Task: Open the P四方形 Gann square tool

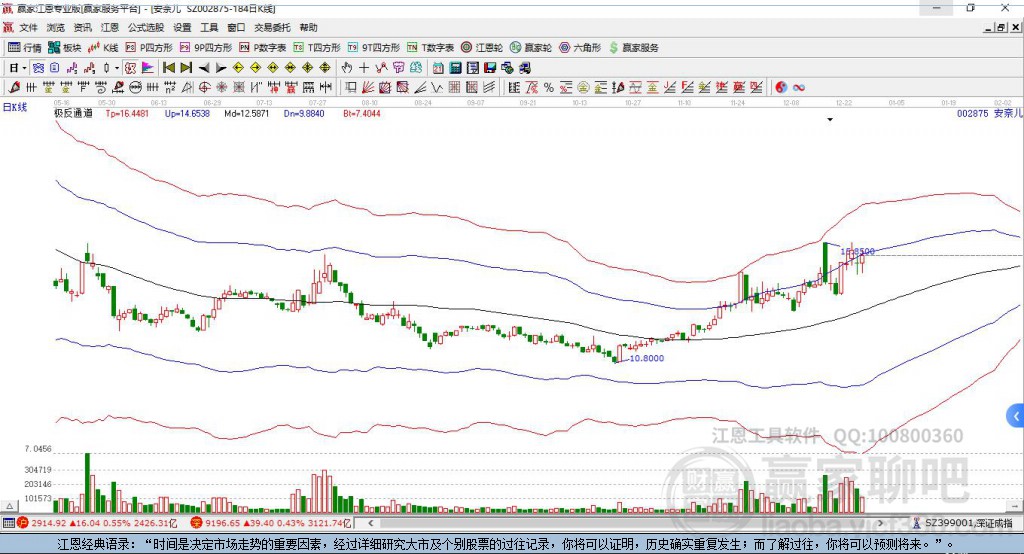Action: (x=149, y=48)
